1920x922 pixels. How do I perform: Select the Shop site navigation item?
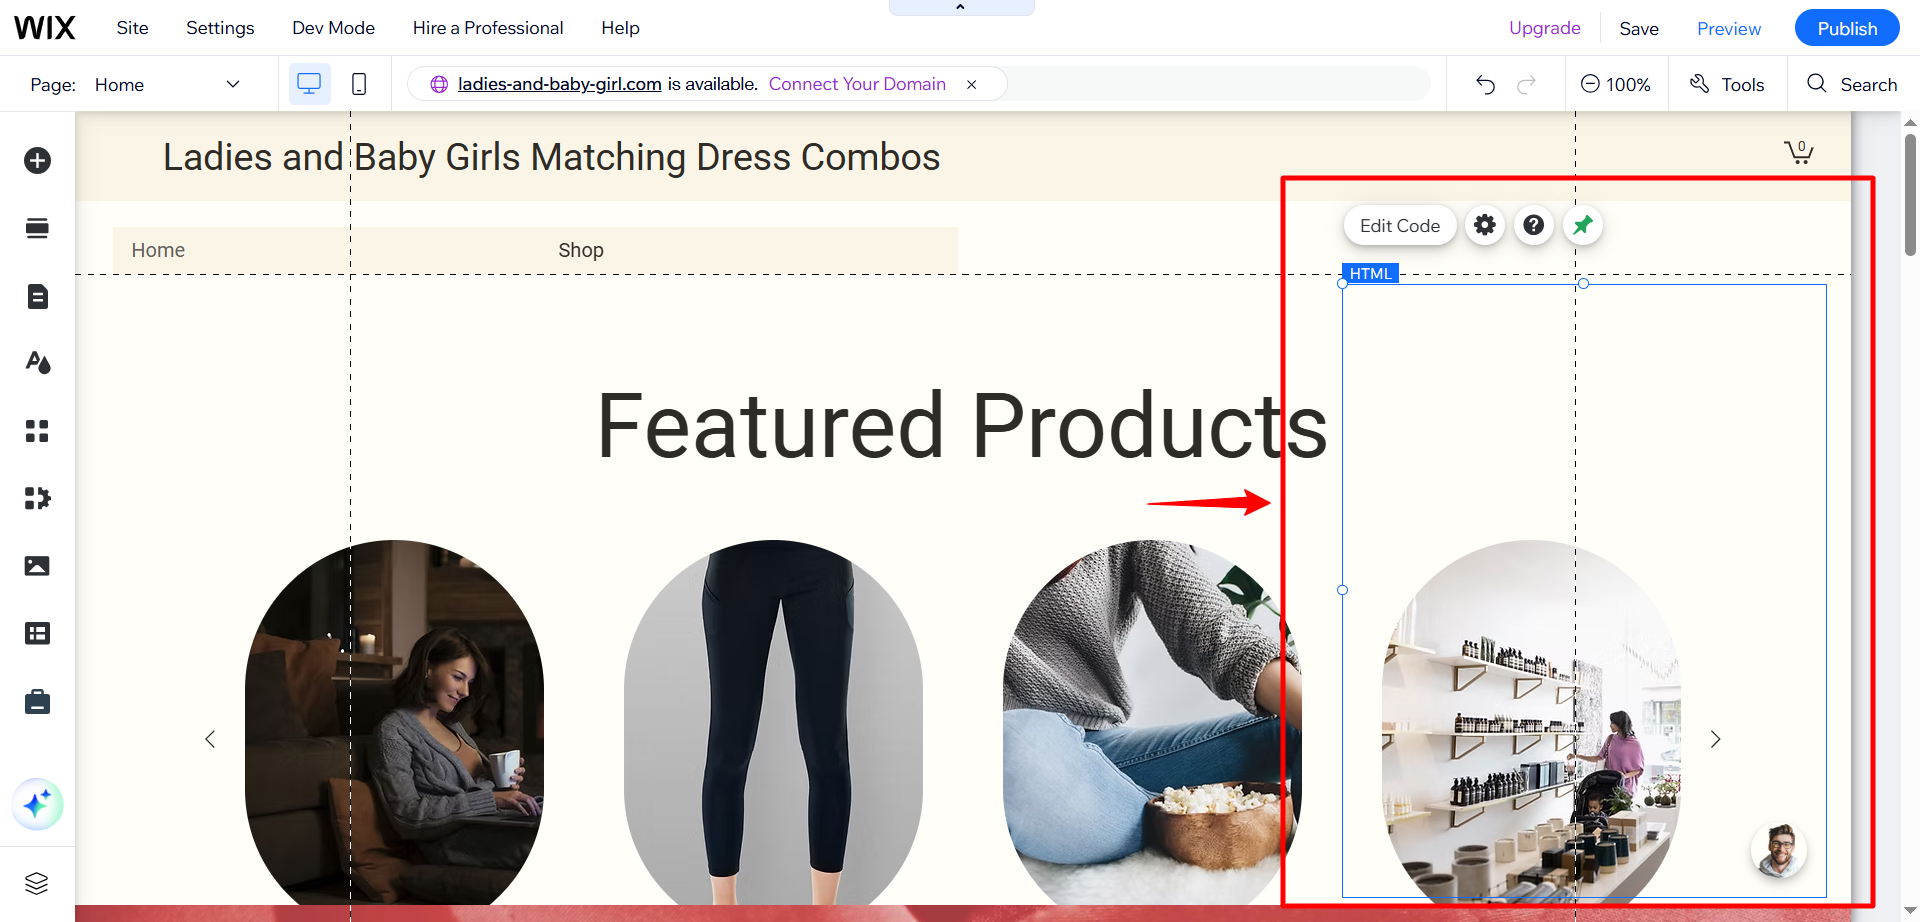point(581,250)
